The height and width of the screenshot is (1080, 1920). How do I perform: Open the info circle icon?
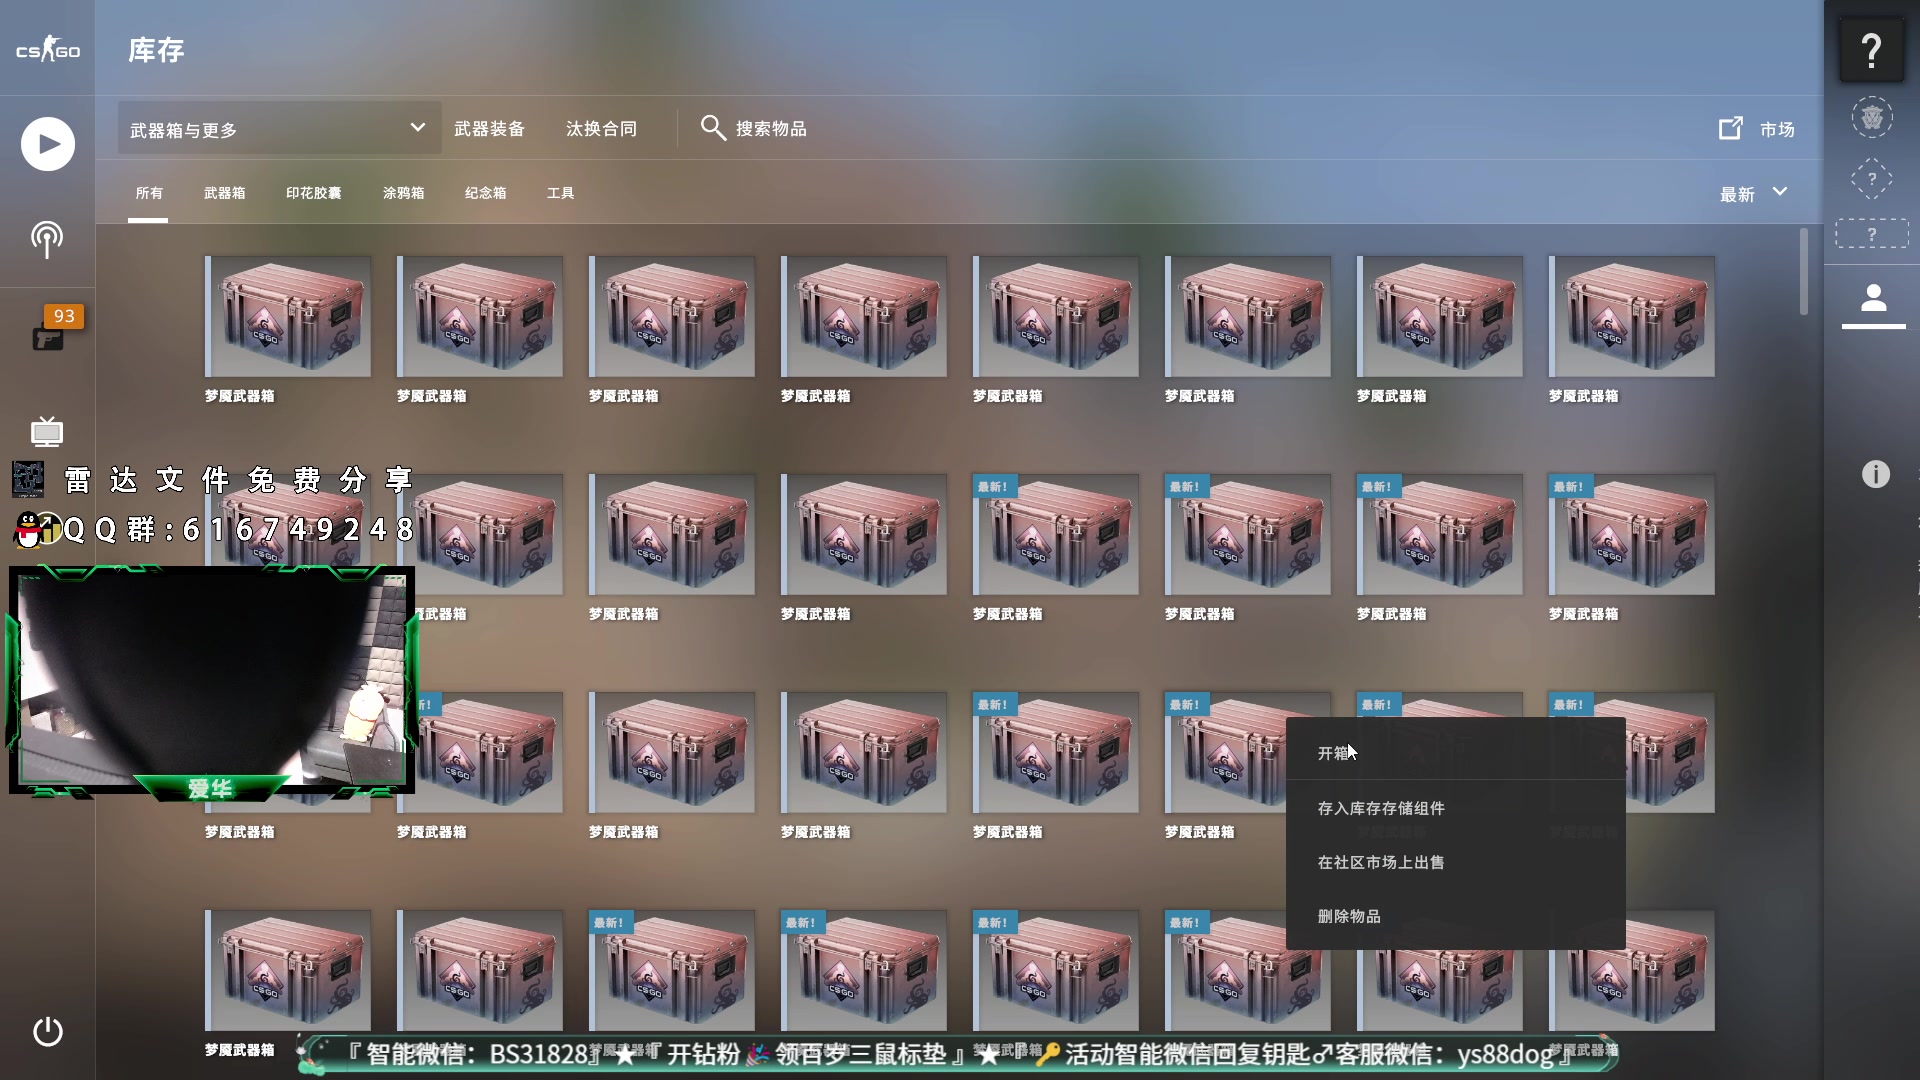(1875, 474)
